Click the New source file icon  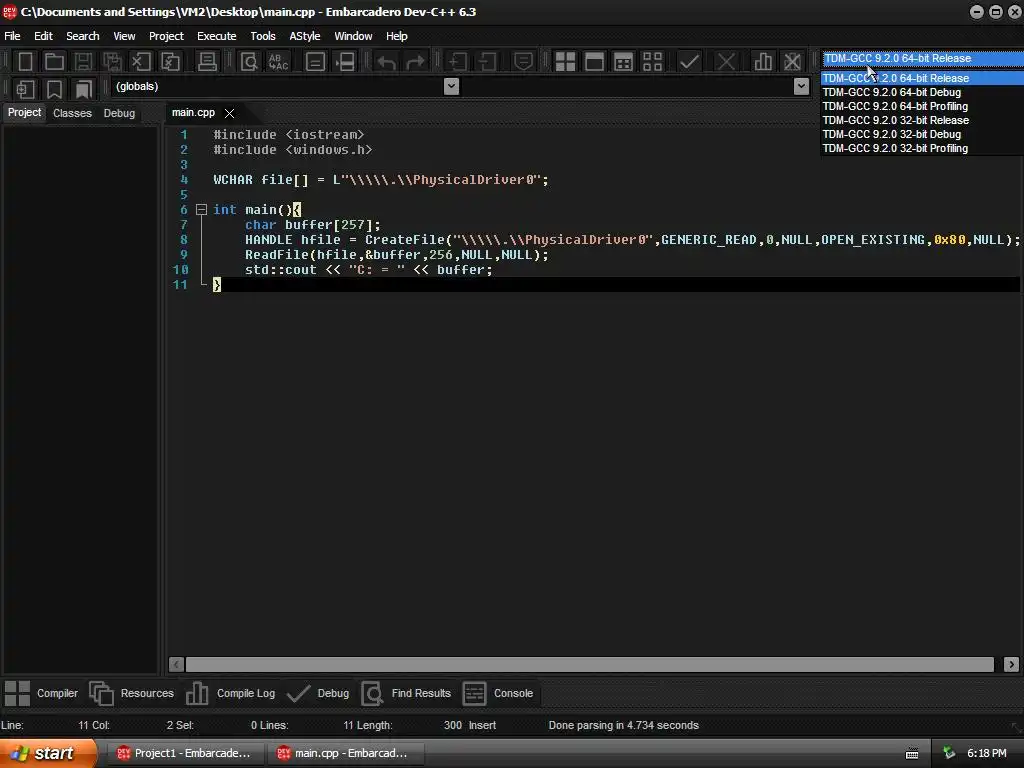click(x=25, y=62)
